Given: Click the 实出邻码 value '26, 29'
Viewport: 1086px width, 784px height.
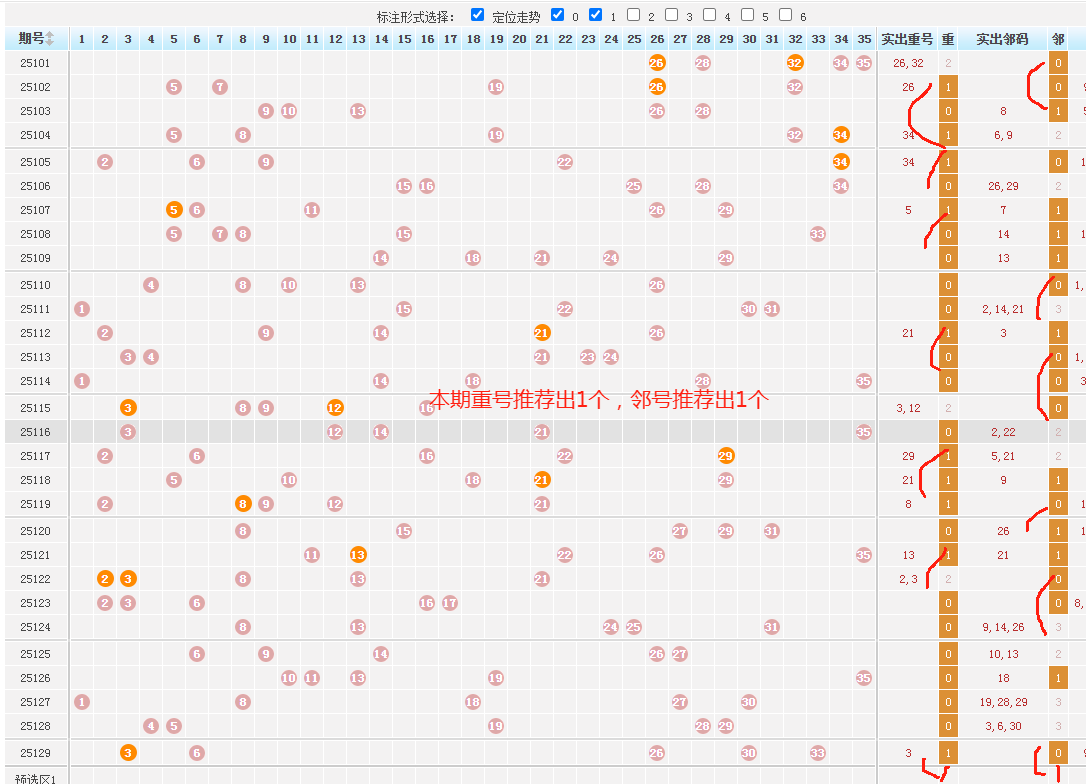Looking at the screenshot, I should 1003,186.
